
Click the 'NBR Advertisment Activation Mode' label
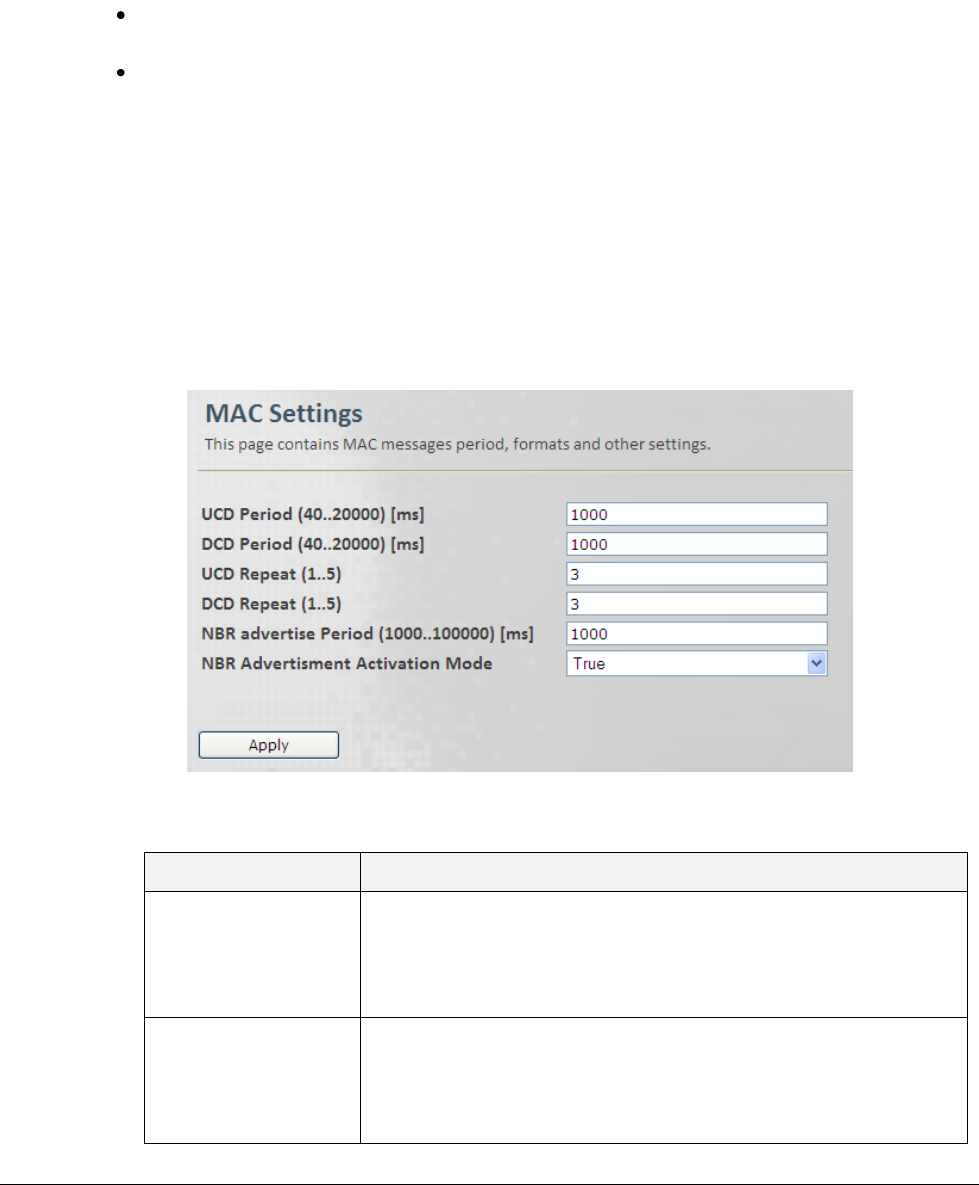point(347,664)
